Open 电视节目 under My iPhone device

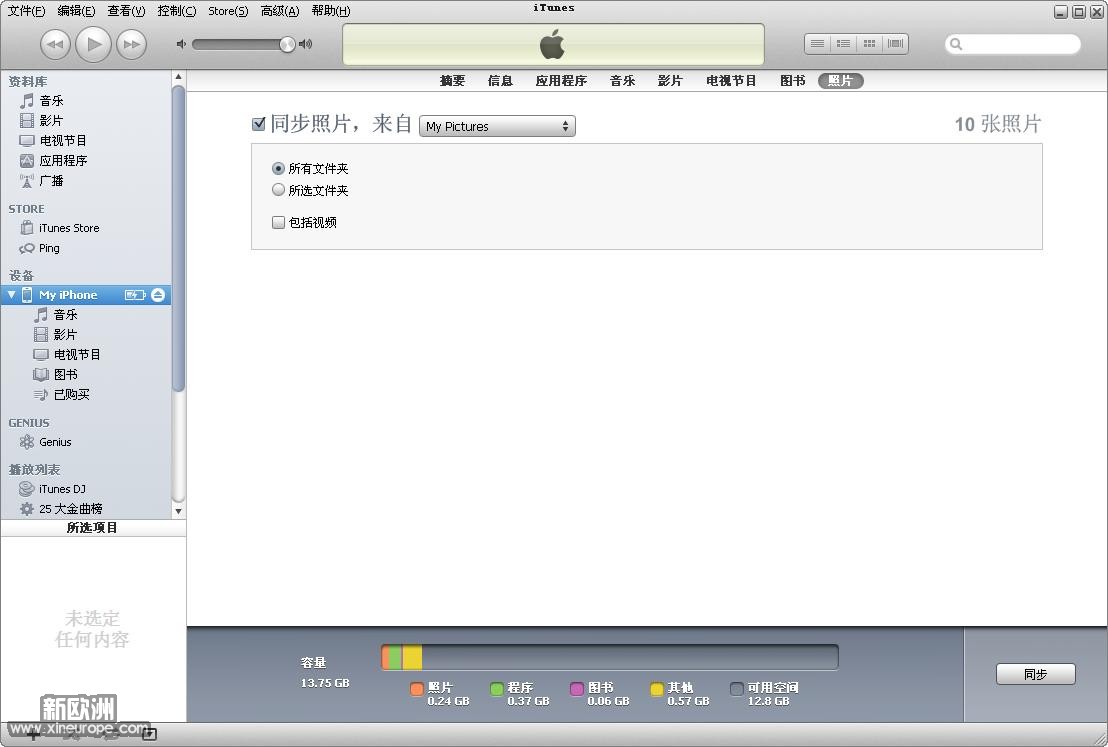coord(68,354)
